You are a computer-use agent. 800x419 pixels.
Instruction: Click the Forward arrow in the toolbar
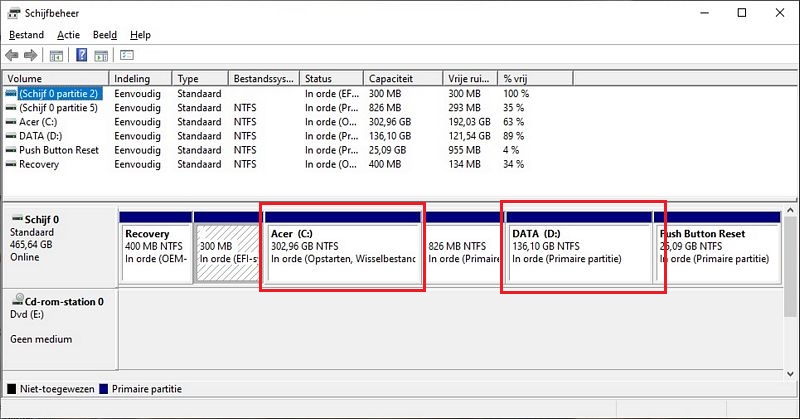[31, 55]
